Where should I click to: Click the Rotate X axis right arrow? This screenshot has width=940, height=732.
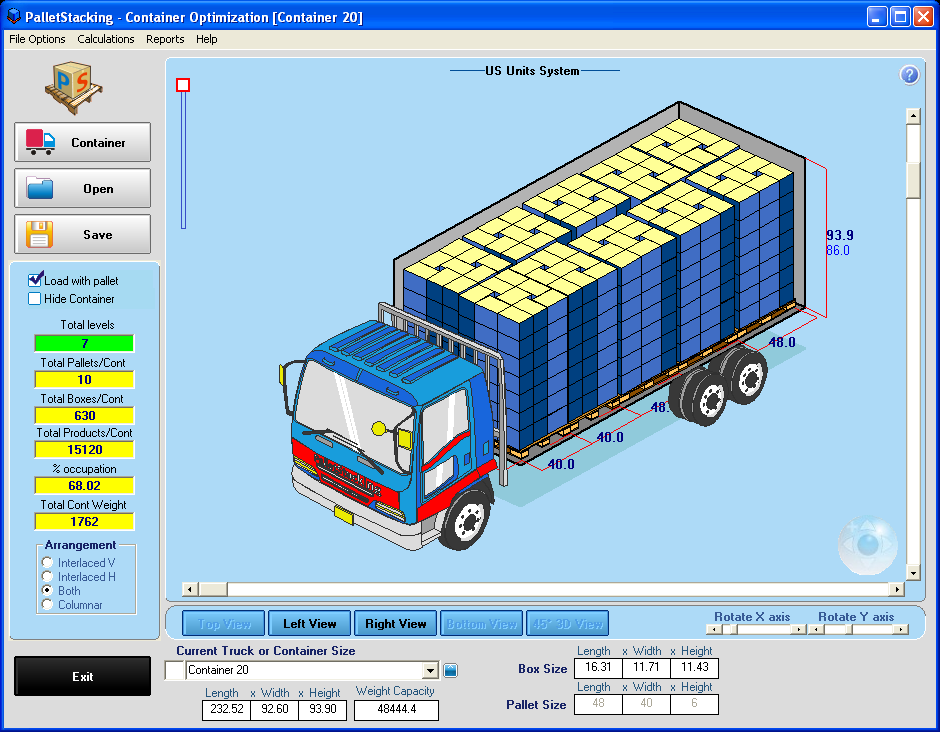point(799,629)
